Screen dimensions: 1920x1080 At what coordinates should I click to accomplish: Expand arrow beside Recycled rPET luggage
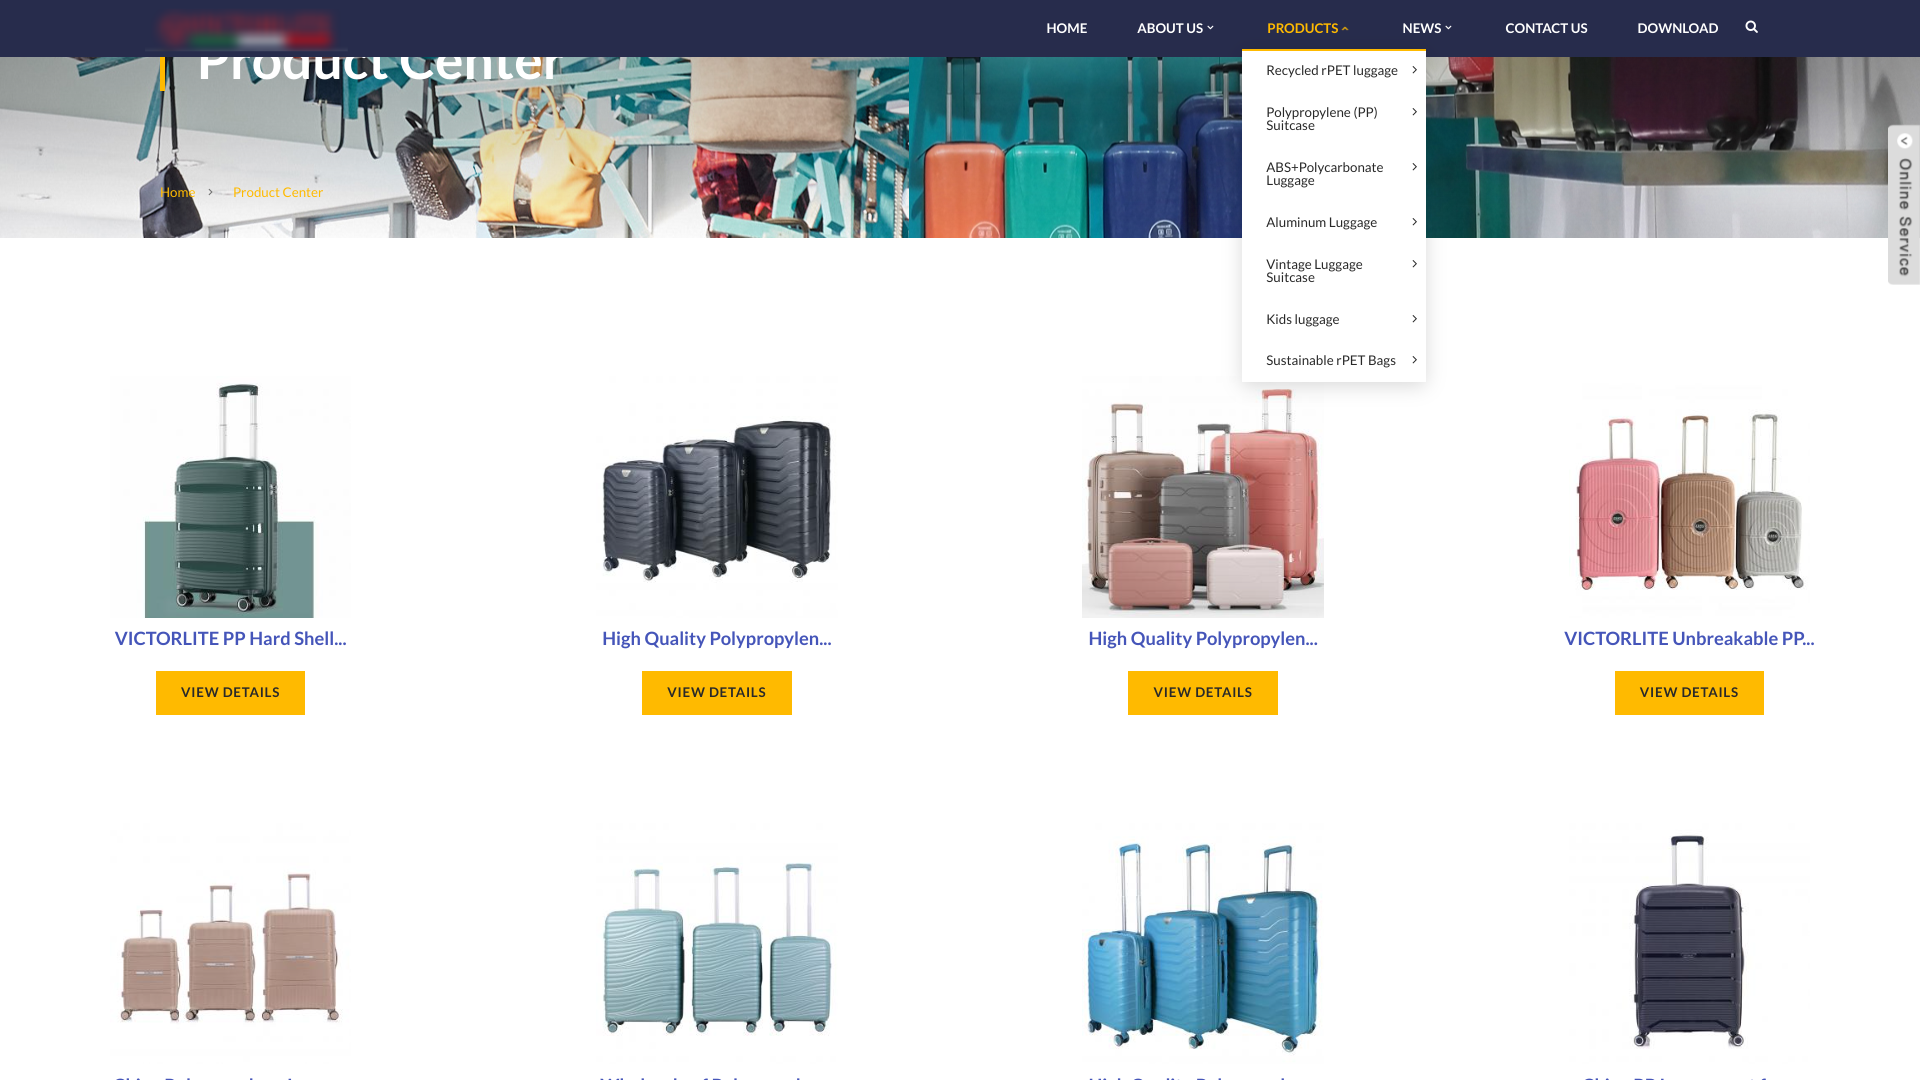(1414, 70)
